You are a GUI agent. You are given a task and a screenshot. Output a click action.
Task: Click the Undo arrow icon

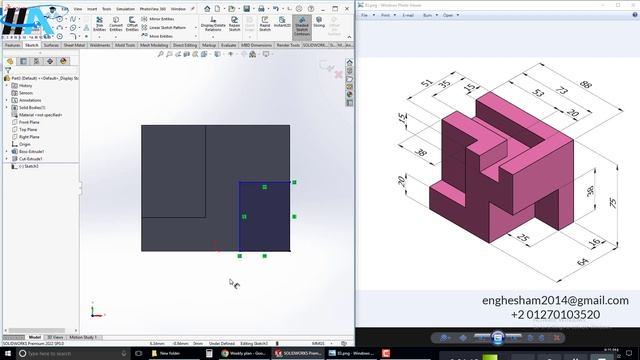click(276, 9)
